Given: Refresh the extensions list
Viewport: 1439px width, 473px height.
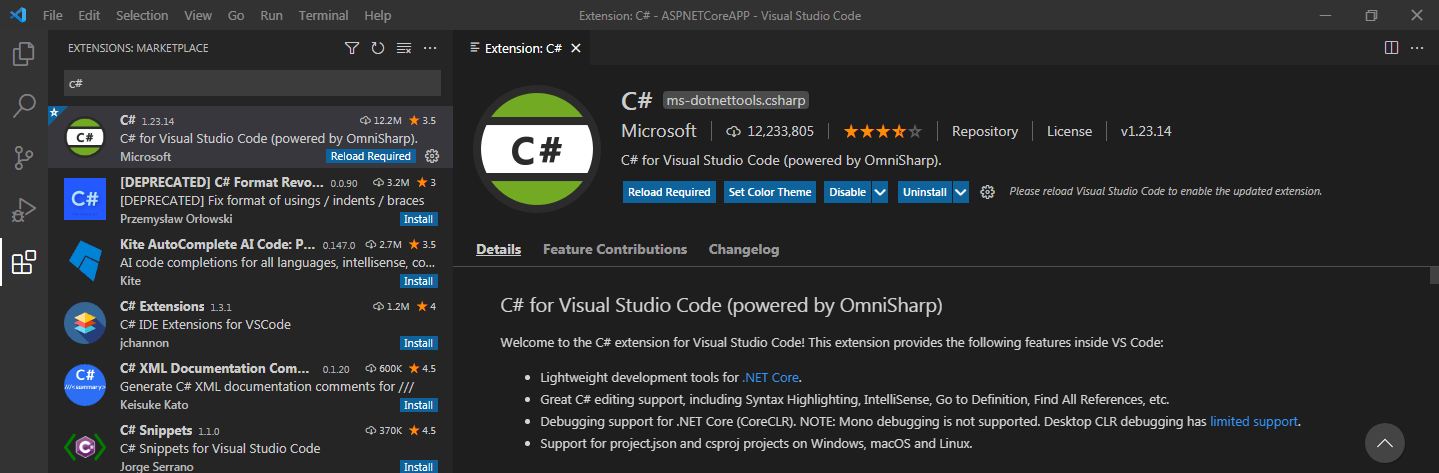Looking at the screenshot, I should pyautogui.click(x=378, y=48).
